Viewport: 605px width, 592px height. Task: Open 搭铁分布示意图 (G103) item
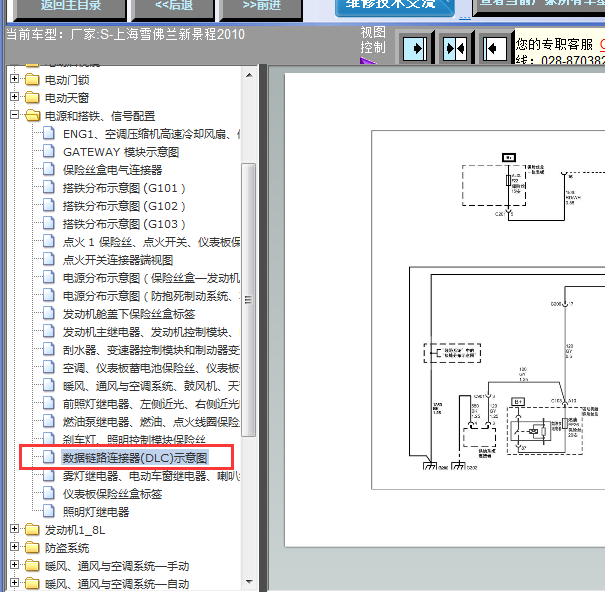click(x=124, y=224)
